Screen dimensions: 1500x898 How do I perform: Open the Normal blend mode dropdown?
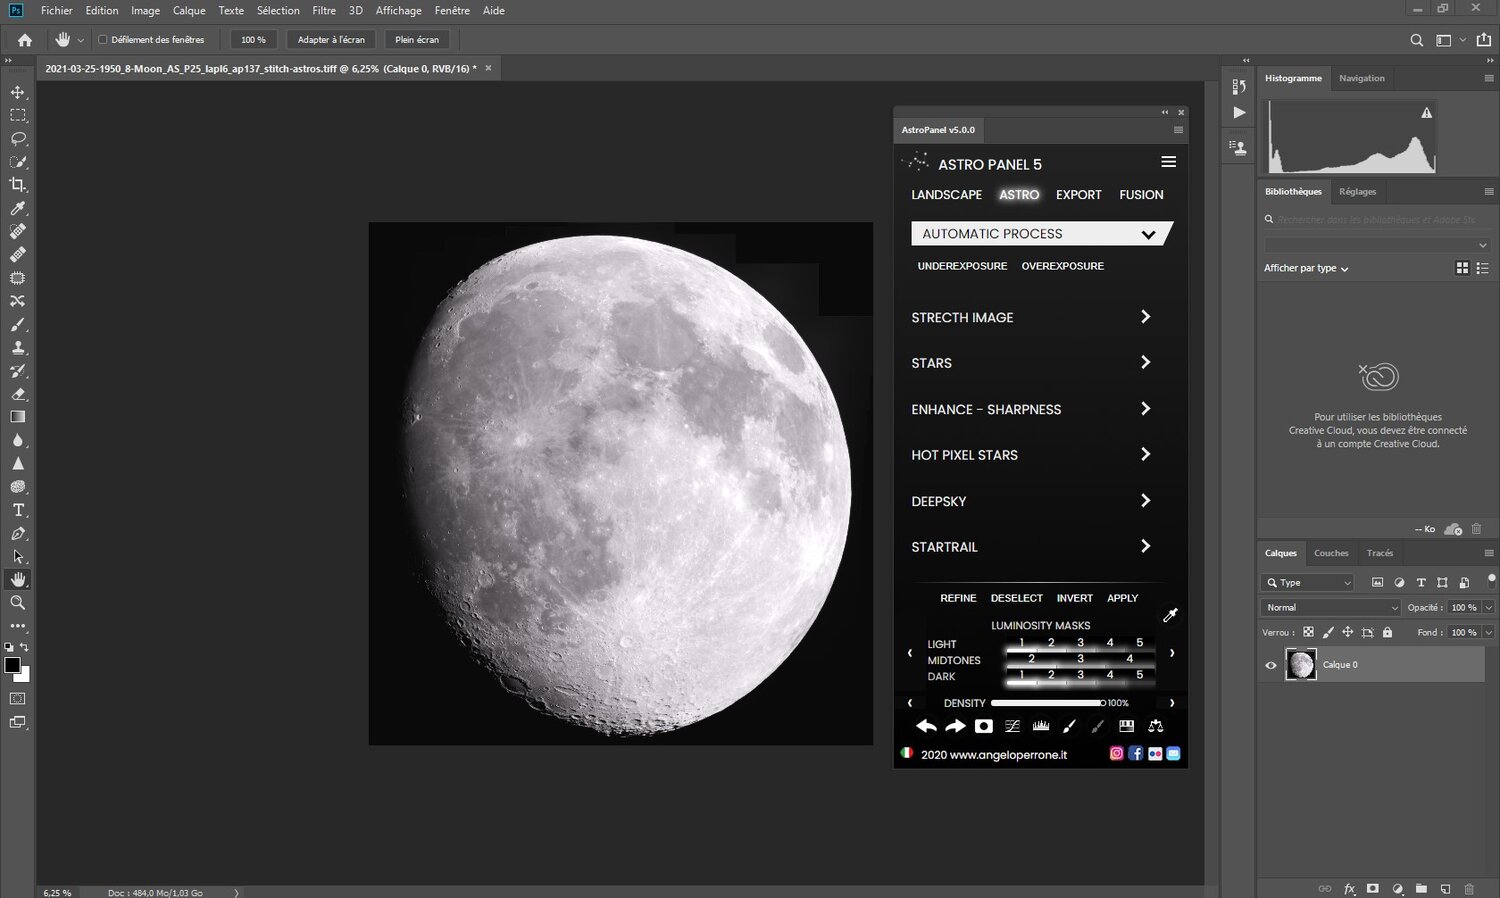(x=1331, y=607)
